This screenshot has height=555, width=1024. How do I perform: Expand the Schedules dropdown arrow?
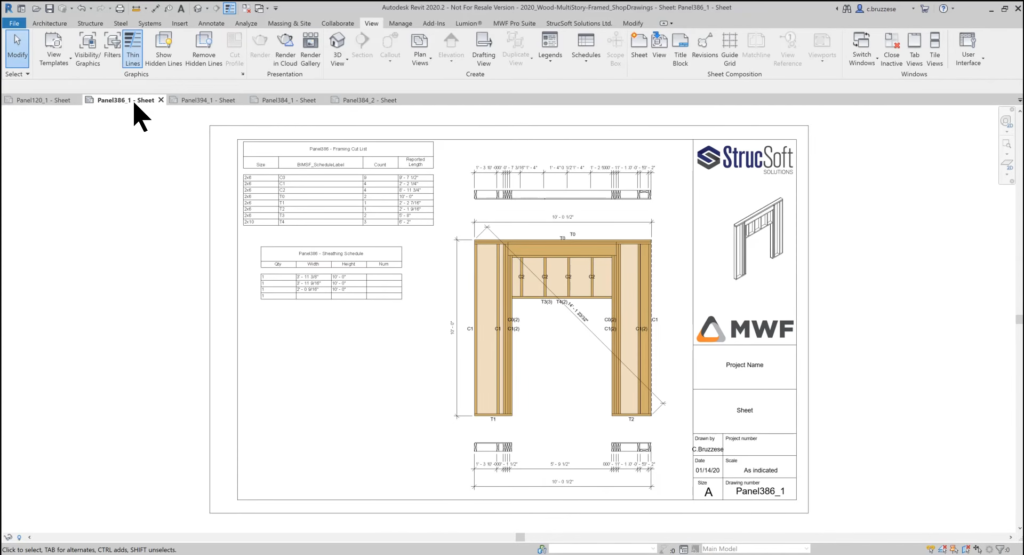(586, 62)
